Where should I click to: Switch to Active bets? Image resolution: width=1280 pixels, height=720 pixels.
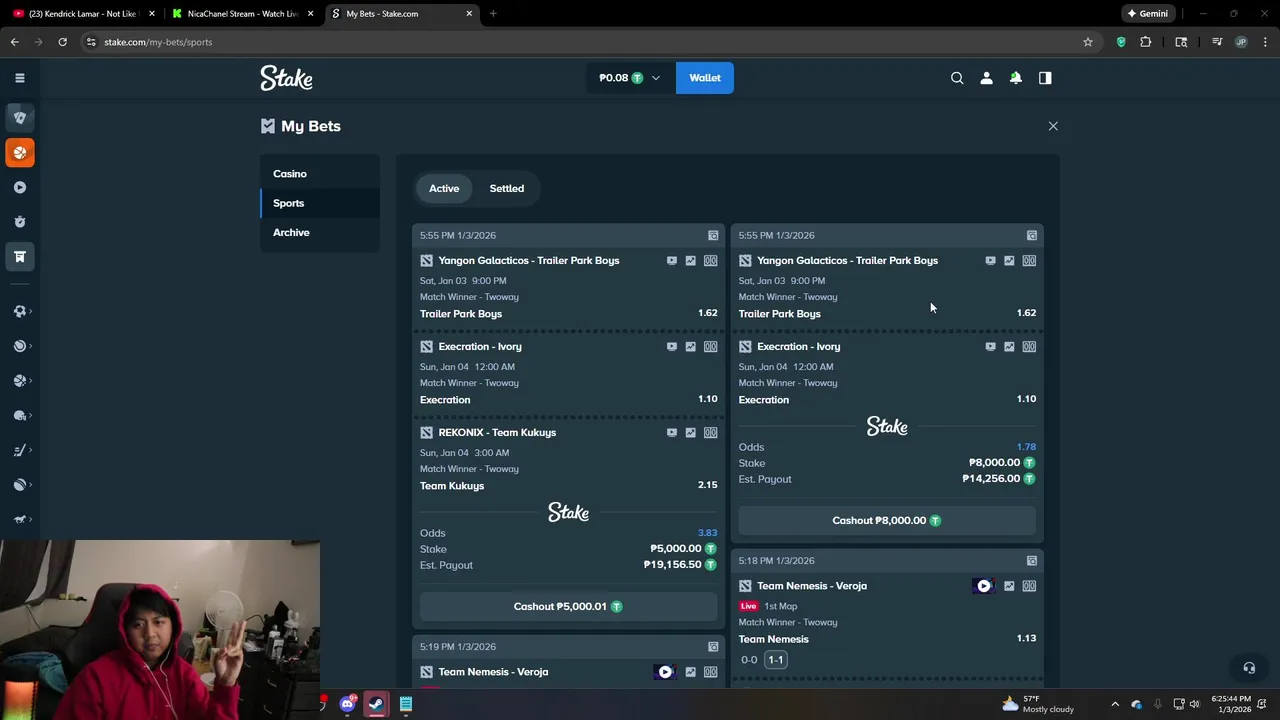[444, 188]
